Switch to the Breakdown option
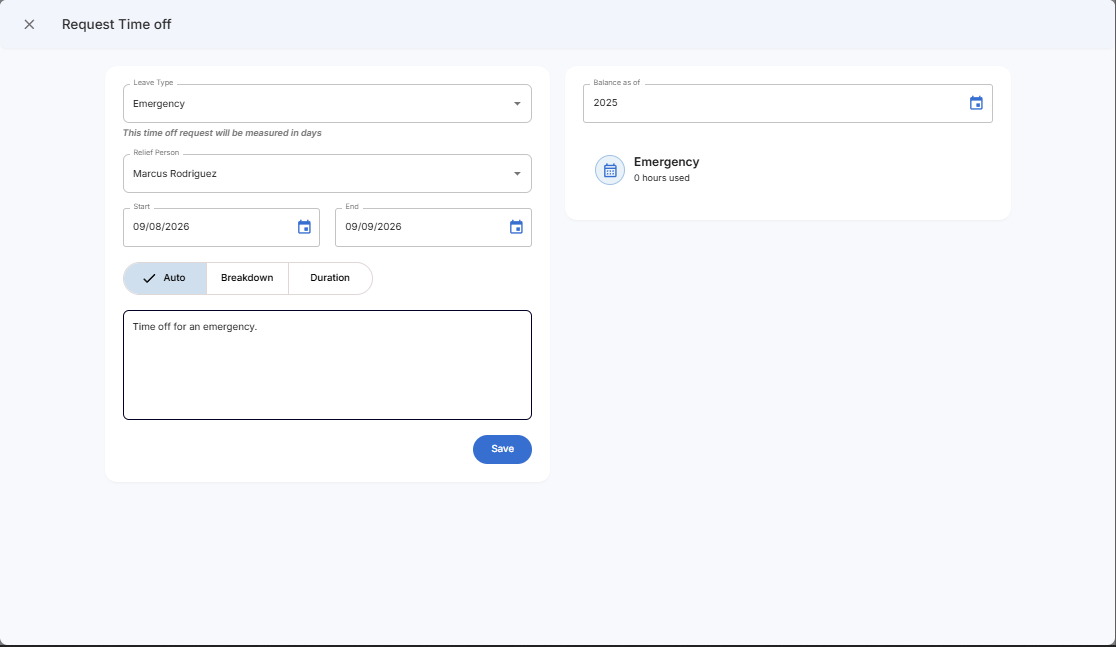Screen dimensions: 1116x647 [247, 278]
